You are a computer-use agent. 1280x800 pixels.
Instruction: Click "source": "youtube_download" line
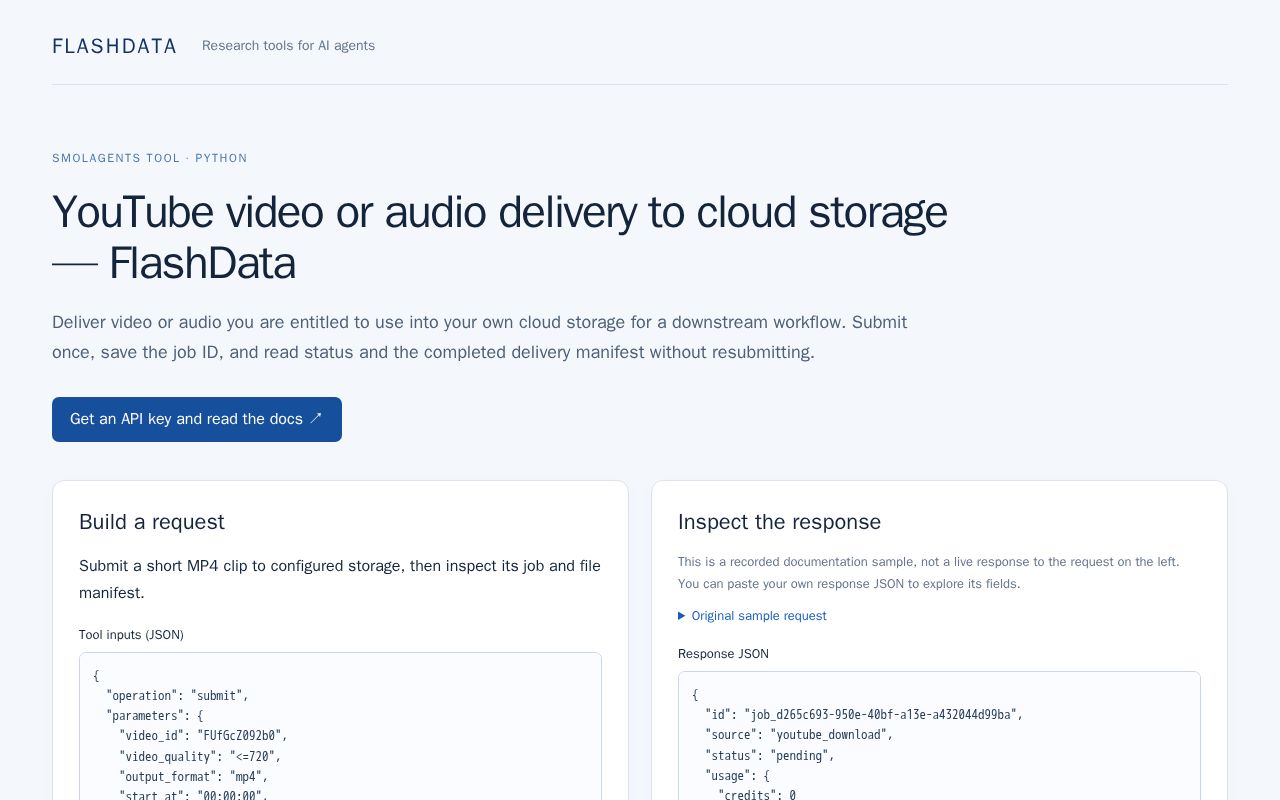coord(799,735)
